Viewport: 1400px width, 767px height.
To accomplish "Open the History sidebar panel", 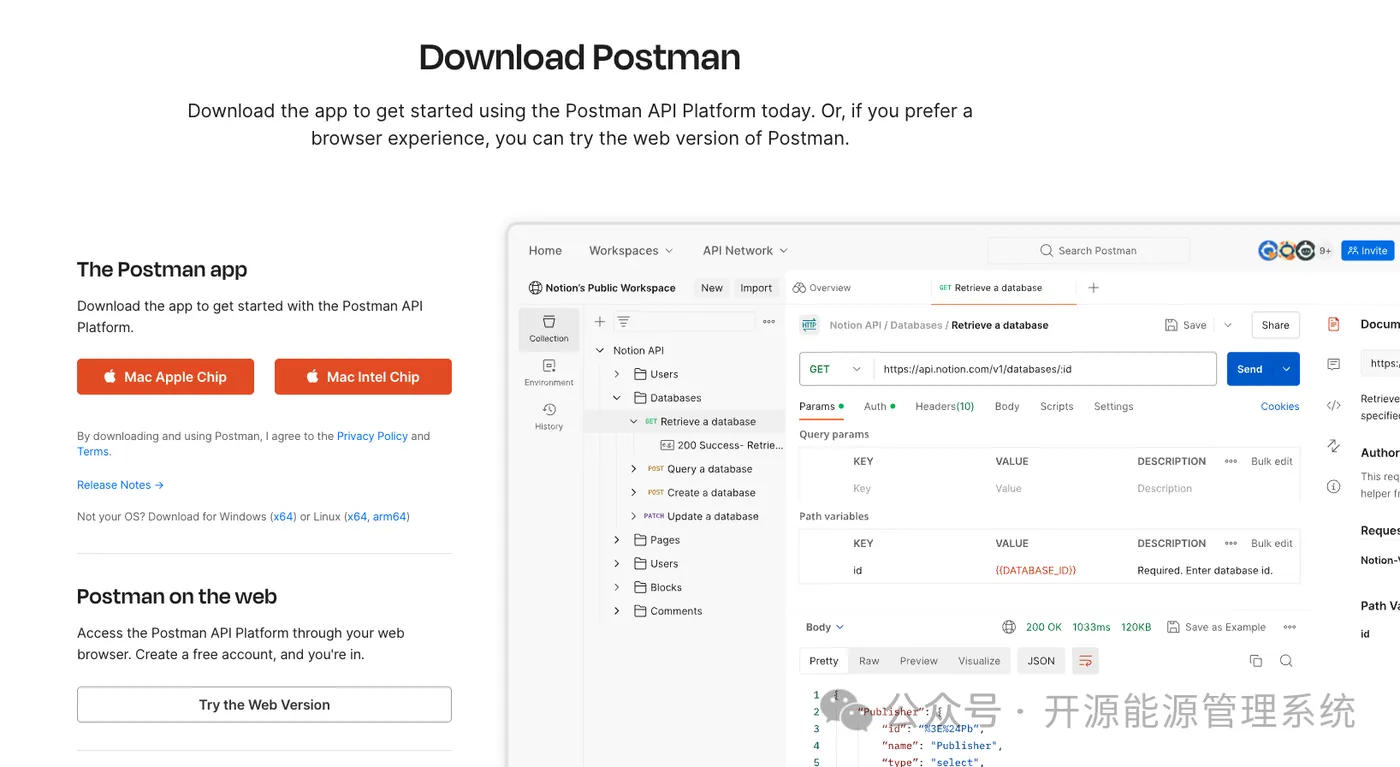I will 549,416.
